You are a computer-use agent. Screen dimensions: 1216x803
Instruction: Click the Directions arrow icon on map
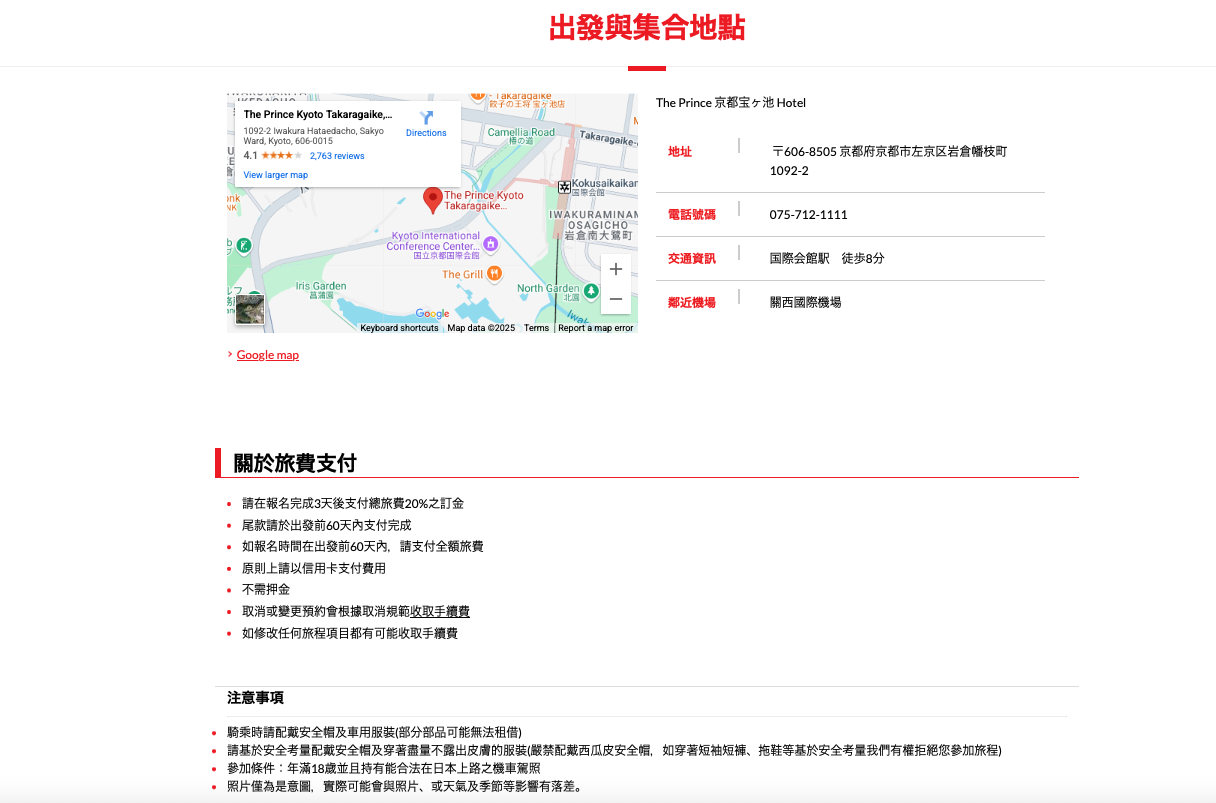click(x=426, y=118)
